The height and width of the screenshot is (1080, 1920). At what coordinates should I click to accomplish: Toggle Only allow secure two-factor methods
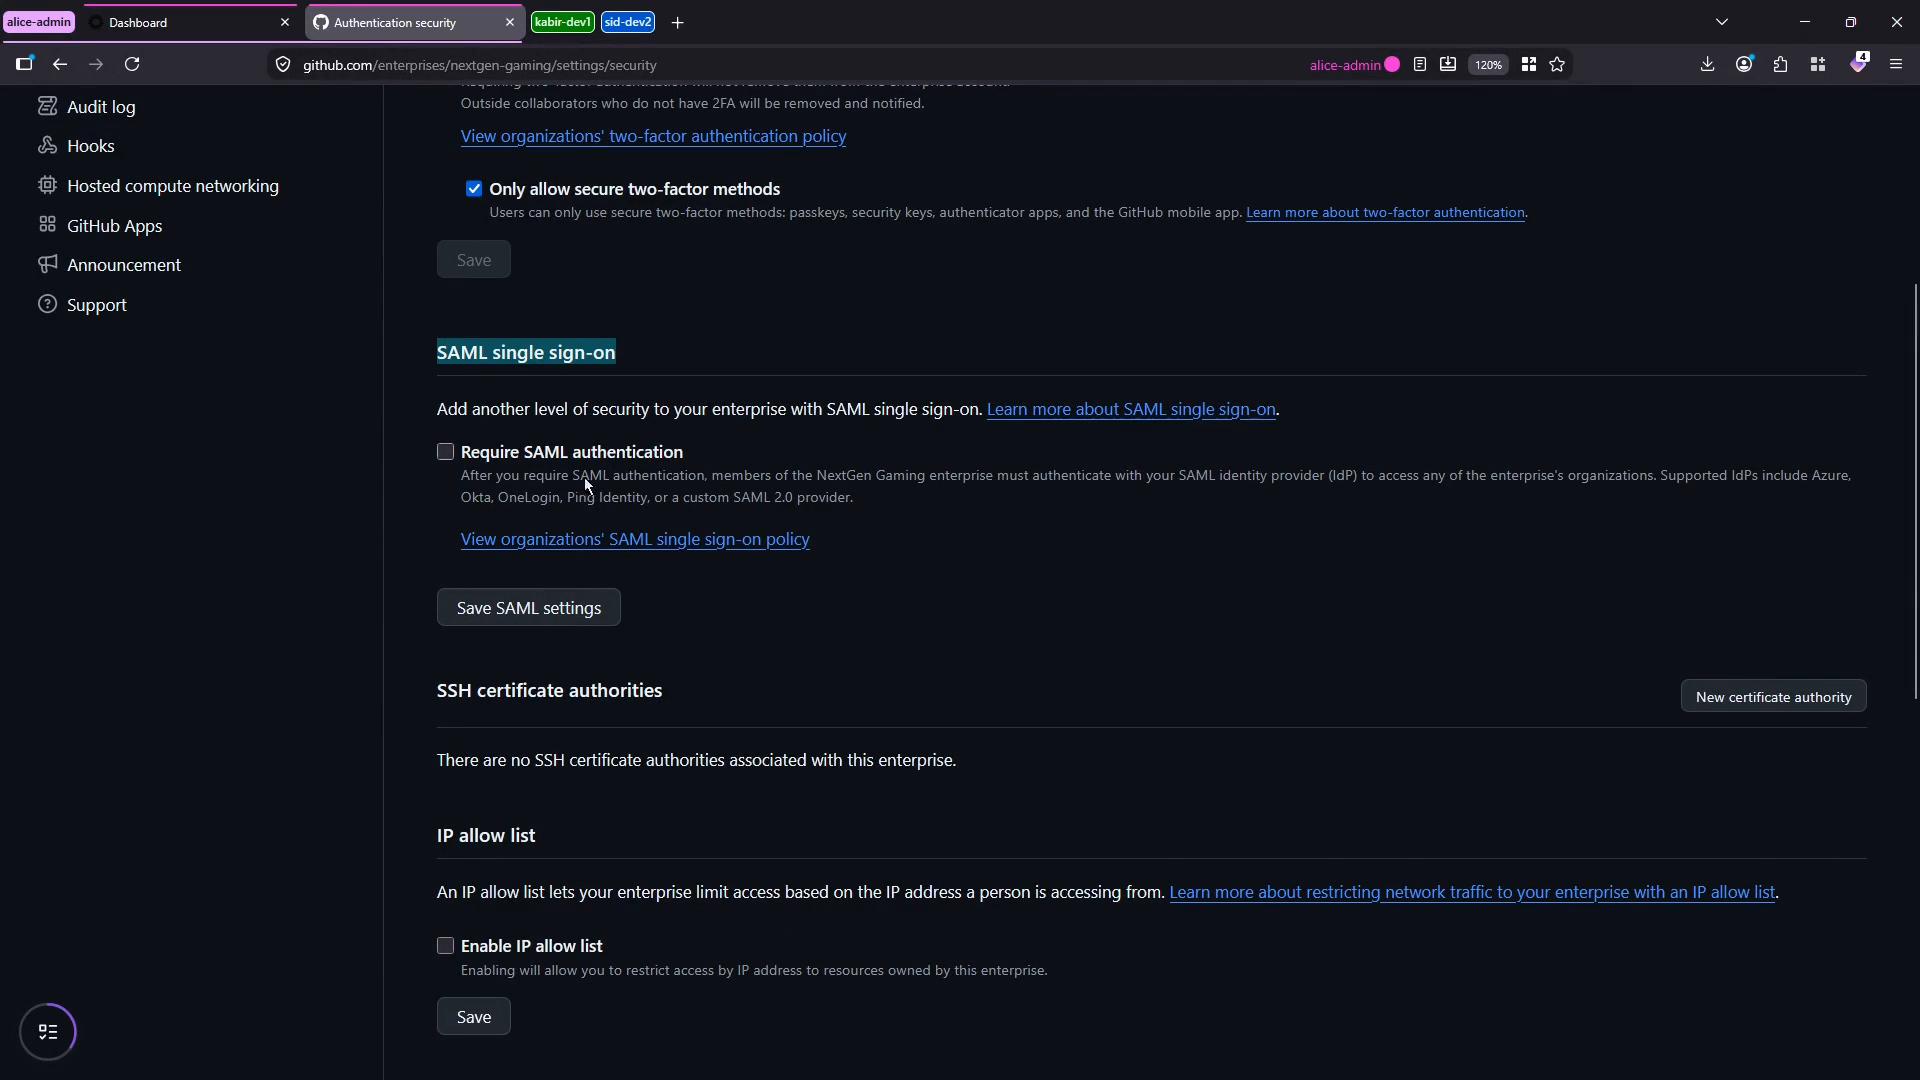pyautogui.click(x=474, y=189)
